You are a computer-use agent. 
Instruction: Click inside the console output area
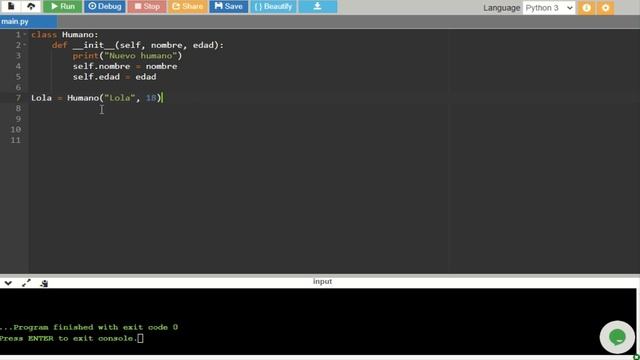pos(318,321)
